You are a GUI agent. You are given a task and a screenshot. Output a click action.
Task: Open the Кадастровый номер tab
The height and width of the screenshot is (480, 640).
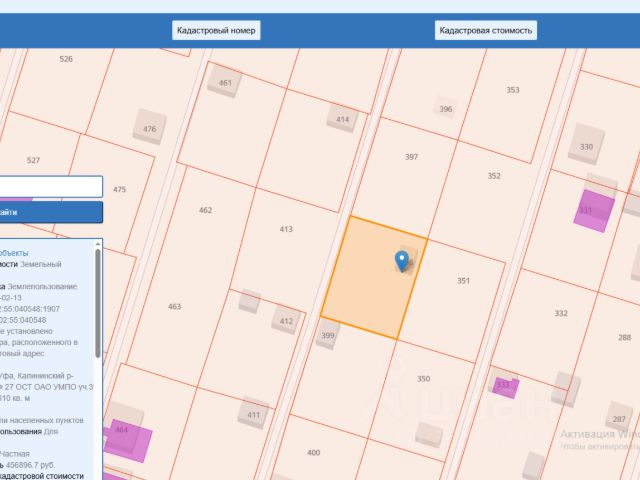click(x=216, y=30)
